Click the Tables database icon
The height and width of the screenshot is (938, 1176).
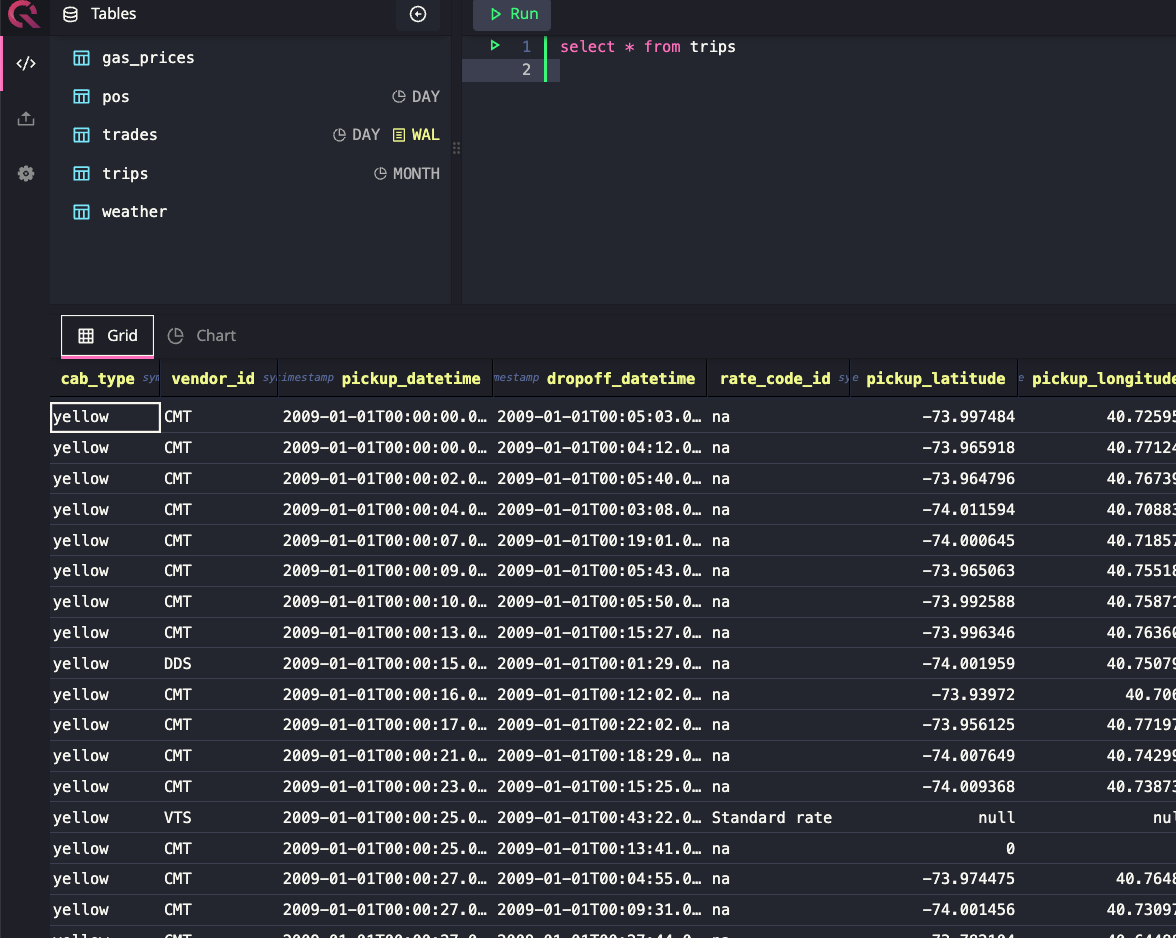70,14
